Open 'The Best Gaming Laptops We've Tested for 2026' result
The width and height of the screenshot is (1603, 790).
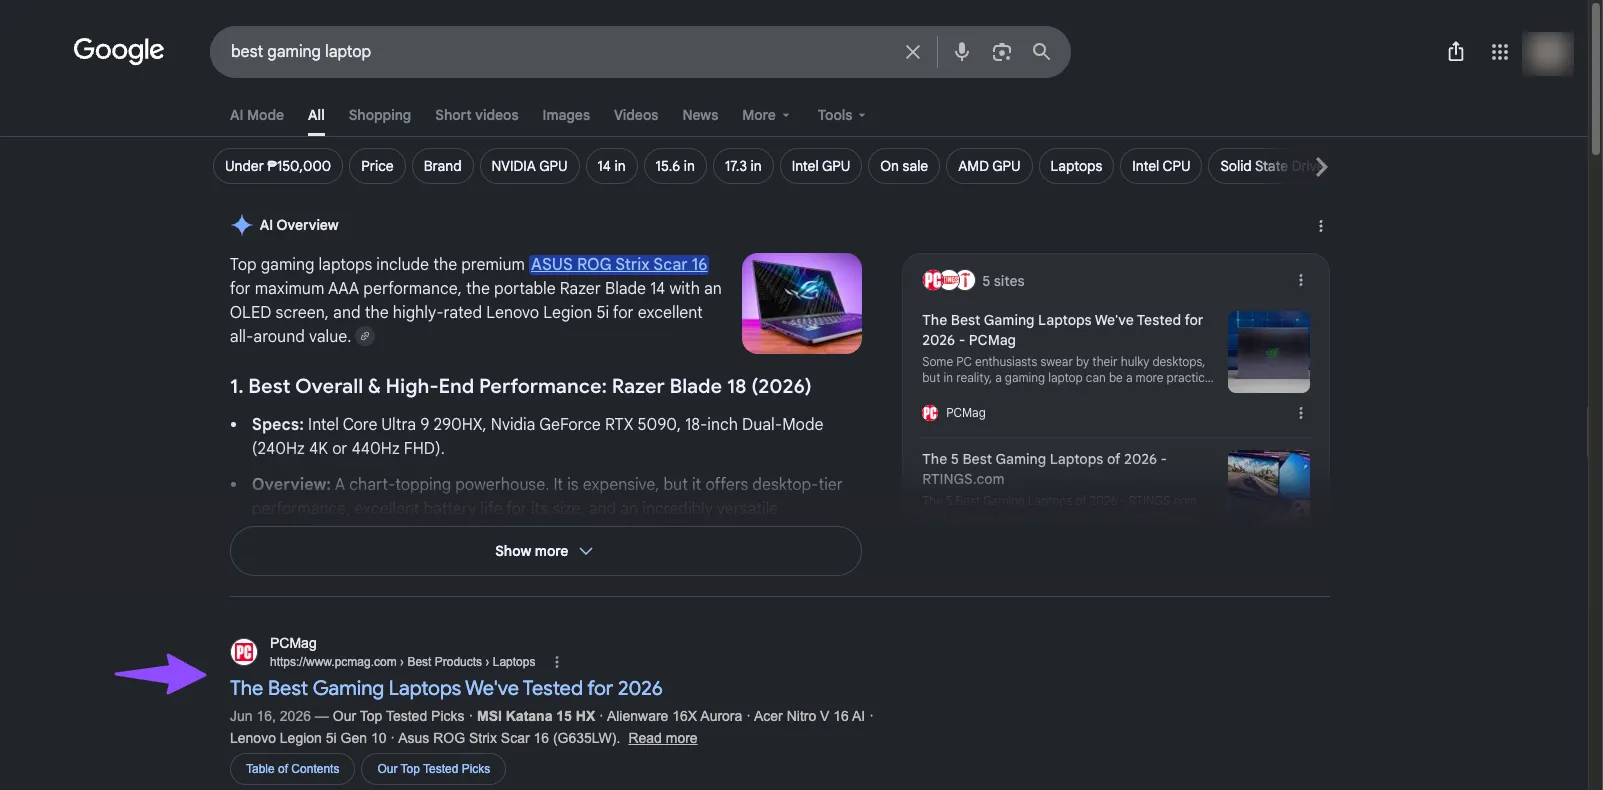pyautogui.click(x=446, y=688)
